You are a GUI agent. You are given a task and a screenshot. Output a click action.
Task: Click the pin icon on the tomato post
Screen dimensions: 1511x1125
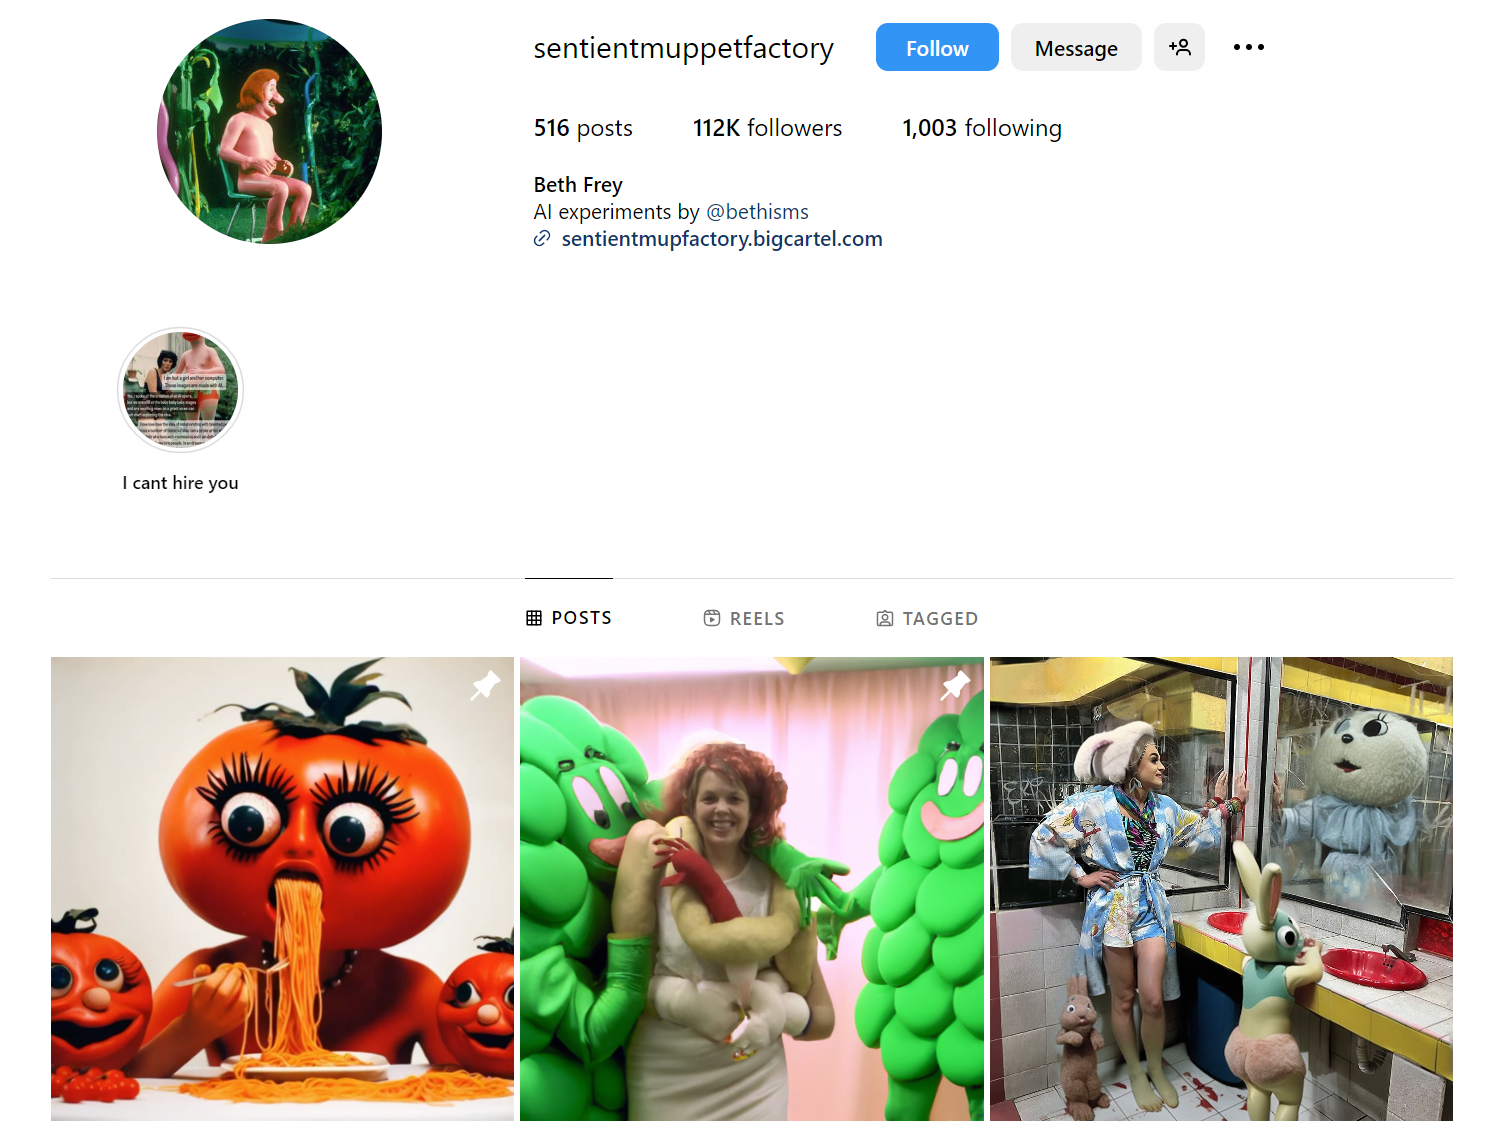point(485,686)
